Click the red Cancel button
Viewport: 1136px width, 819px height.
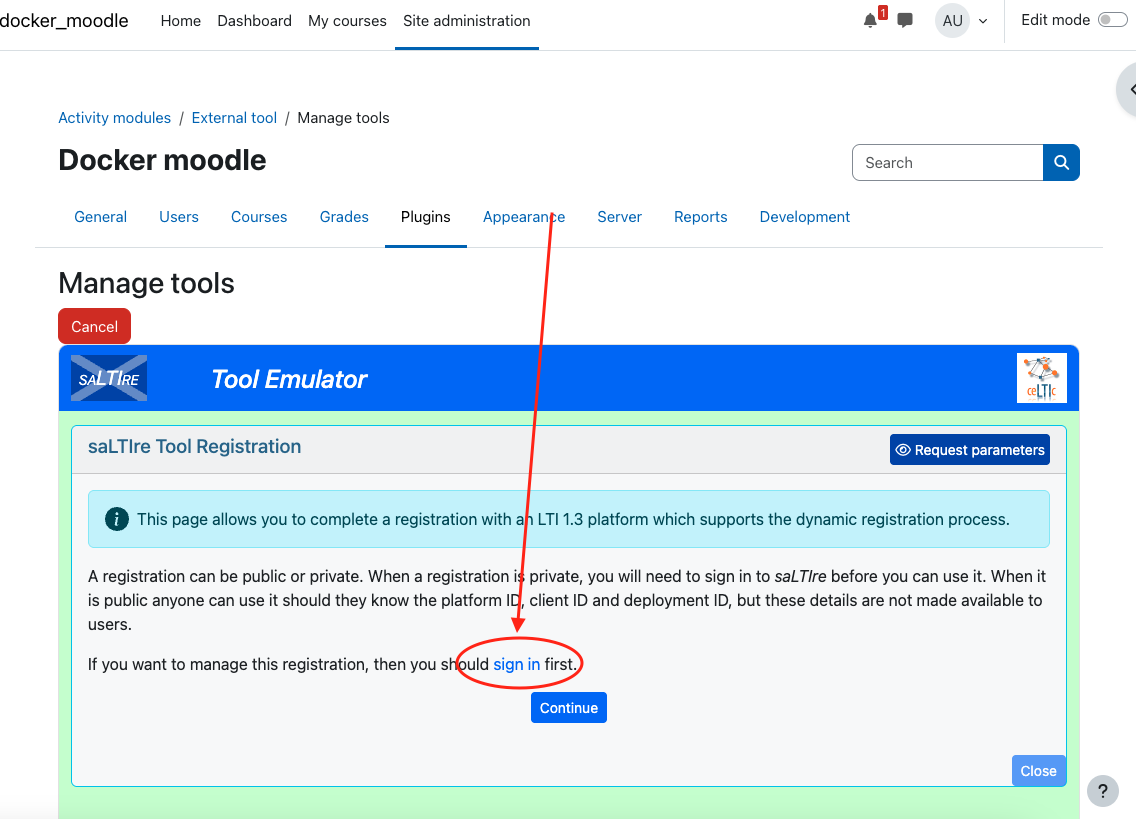pos(94,326)
